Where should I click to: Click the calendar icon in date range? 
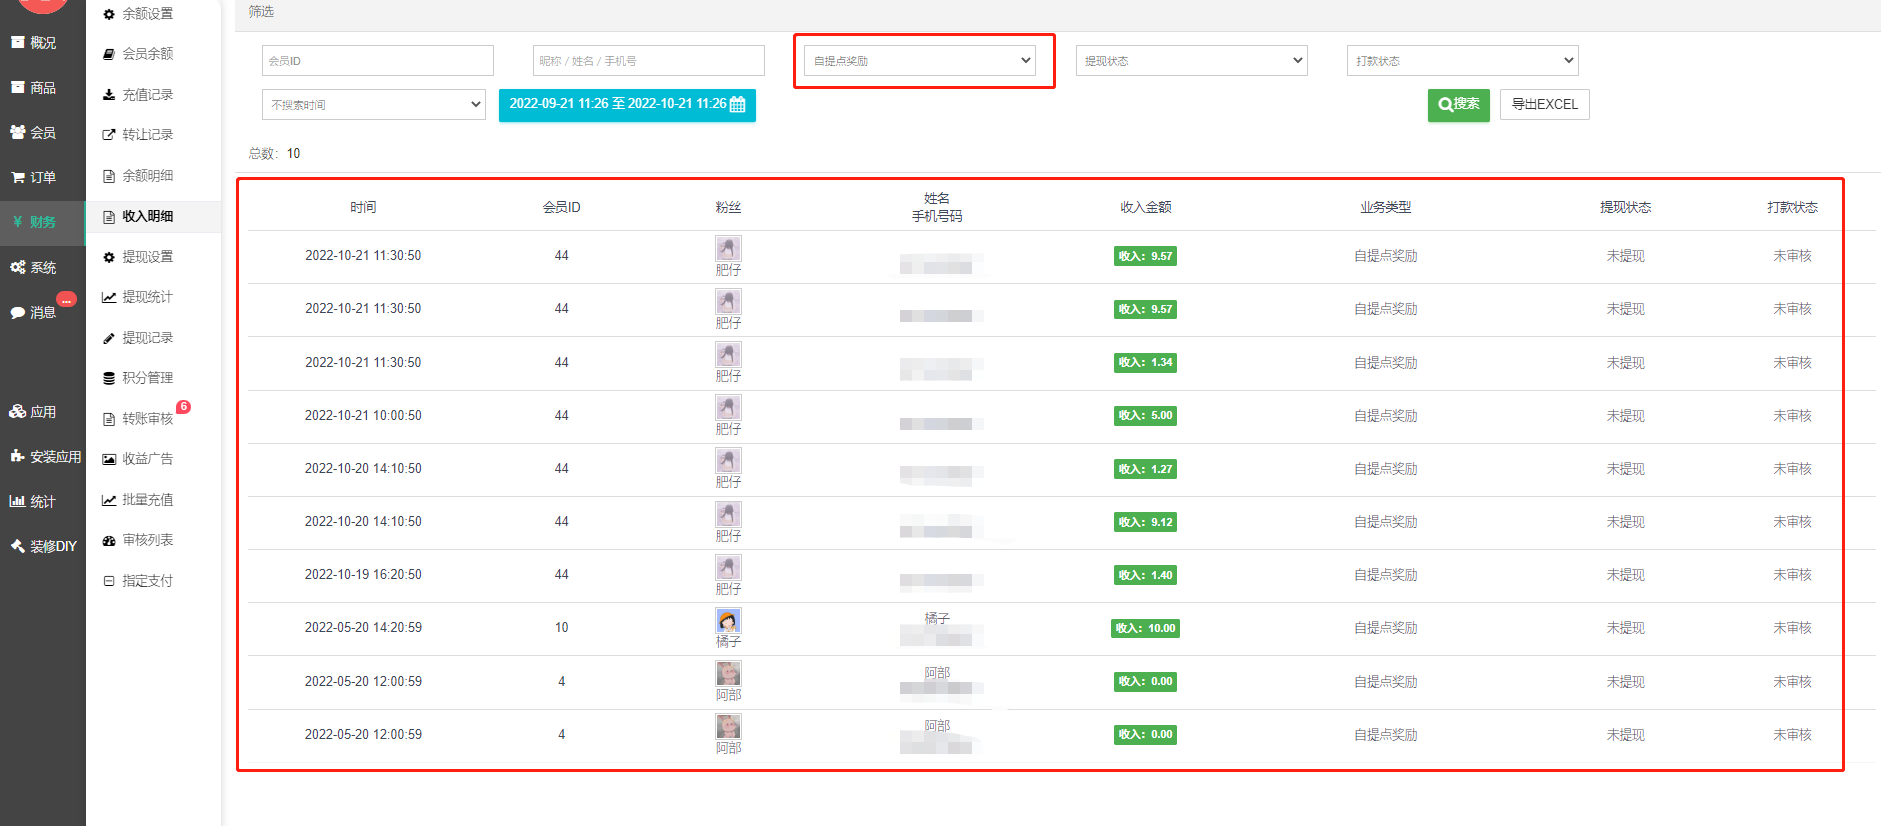click(738, 105)
